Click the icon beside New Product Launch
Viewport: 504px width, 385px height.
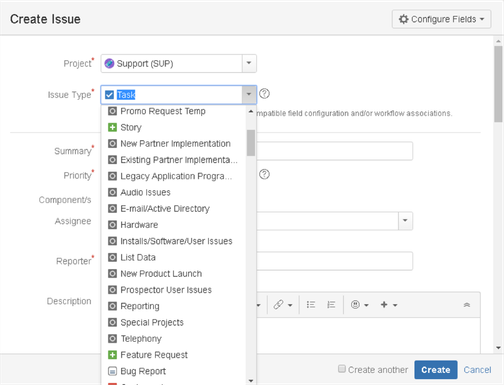pyautogui.click(x=112, y=274)
